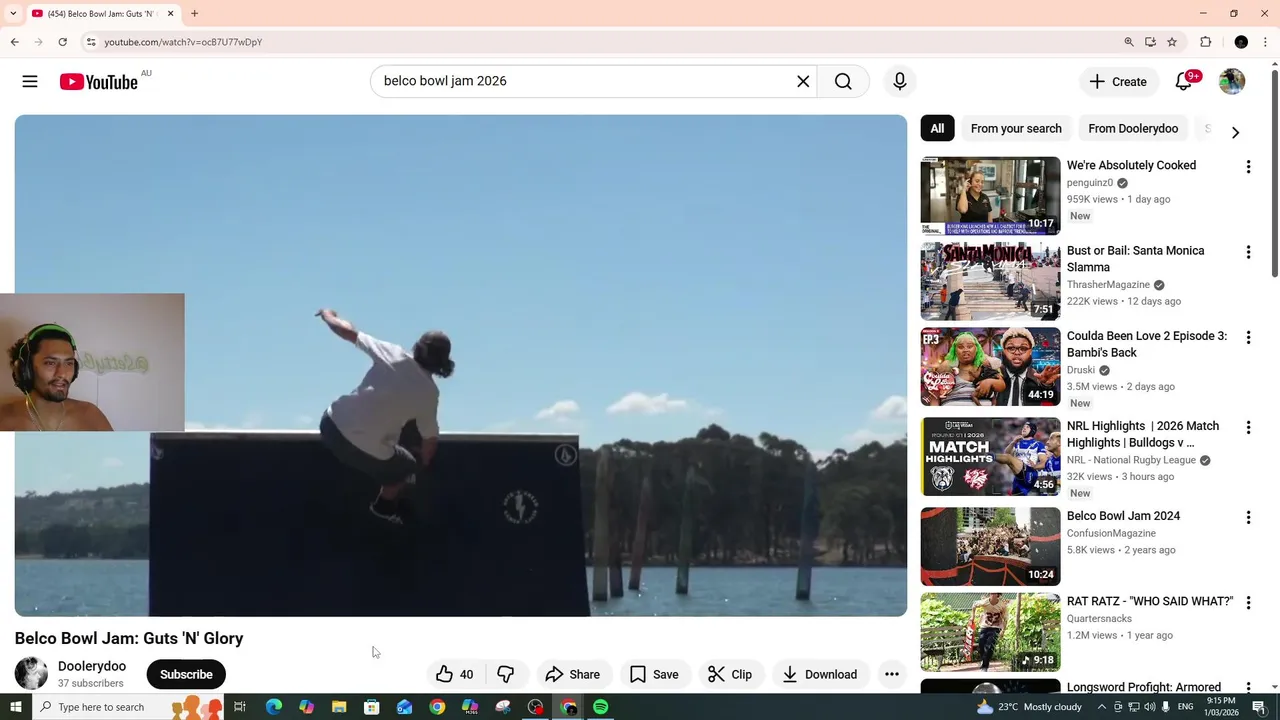Viewport: 1280px width, 720px height.
Task: Open the YouTube hamburger guide menu
Action: [x=30, y=82]
